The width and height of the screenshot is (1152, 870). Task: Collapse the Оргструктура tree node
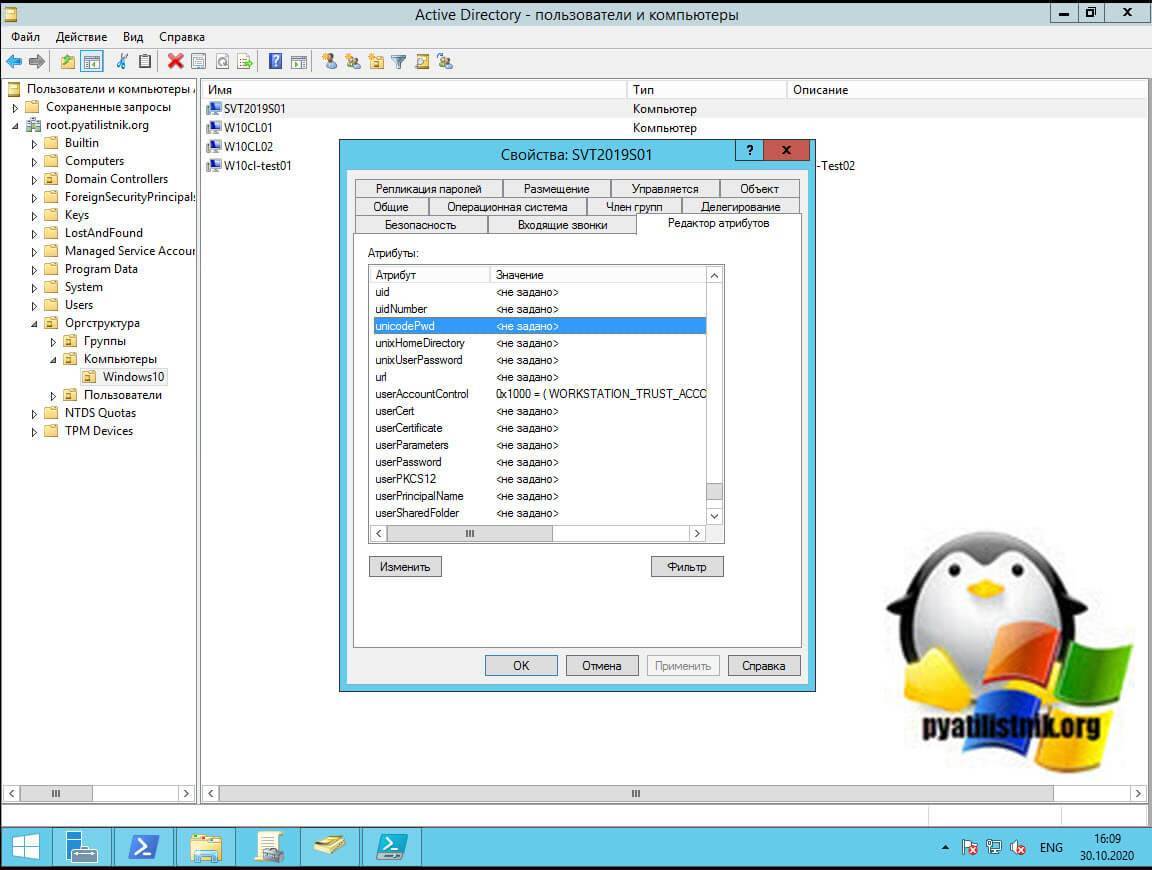(34, 323)
